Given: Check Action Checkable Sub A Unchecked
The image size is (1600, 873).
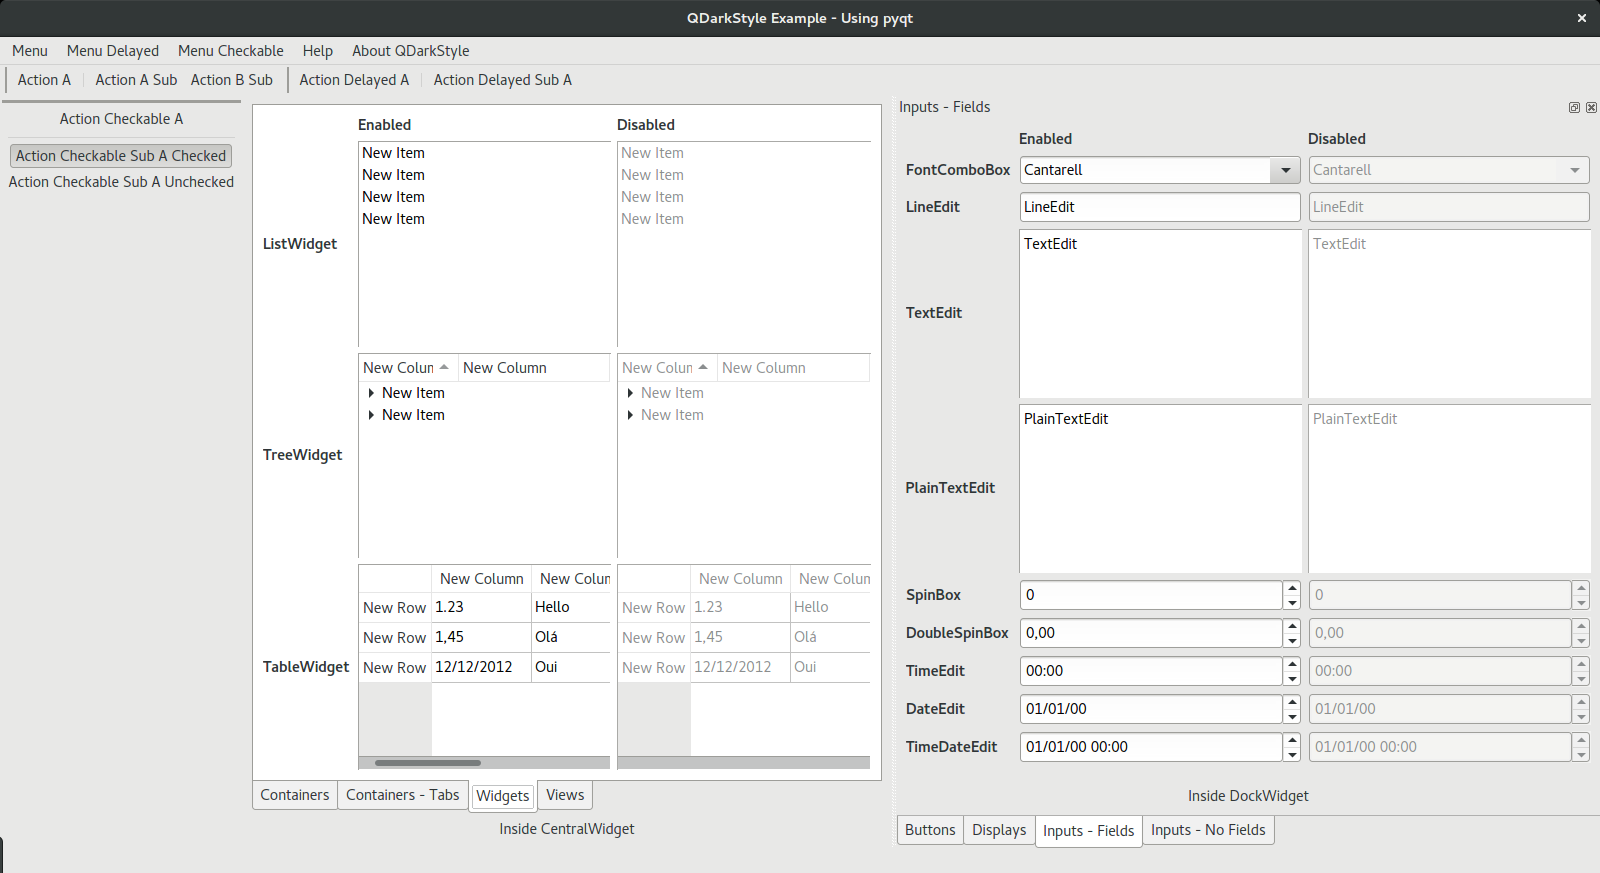Looking at the screenshot, I should pyautogui.click(x=121, y=182).
